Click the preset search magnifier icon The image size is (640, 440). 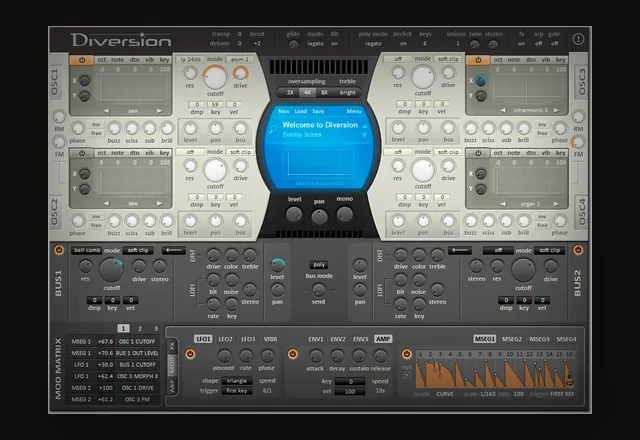[273, 129]
